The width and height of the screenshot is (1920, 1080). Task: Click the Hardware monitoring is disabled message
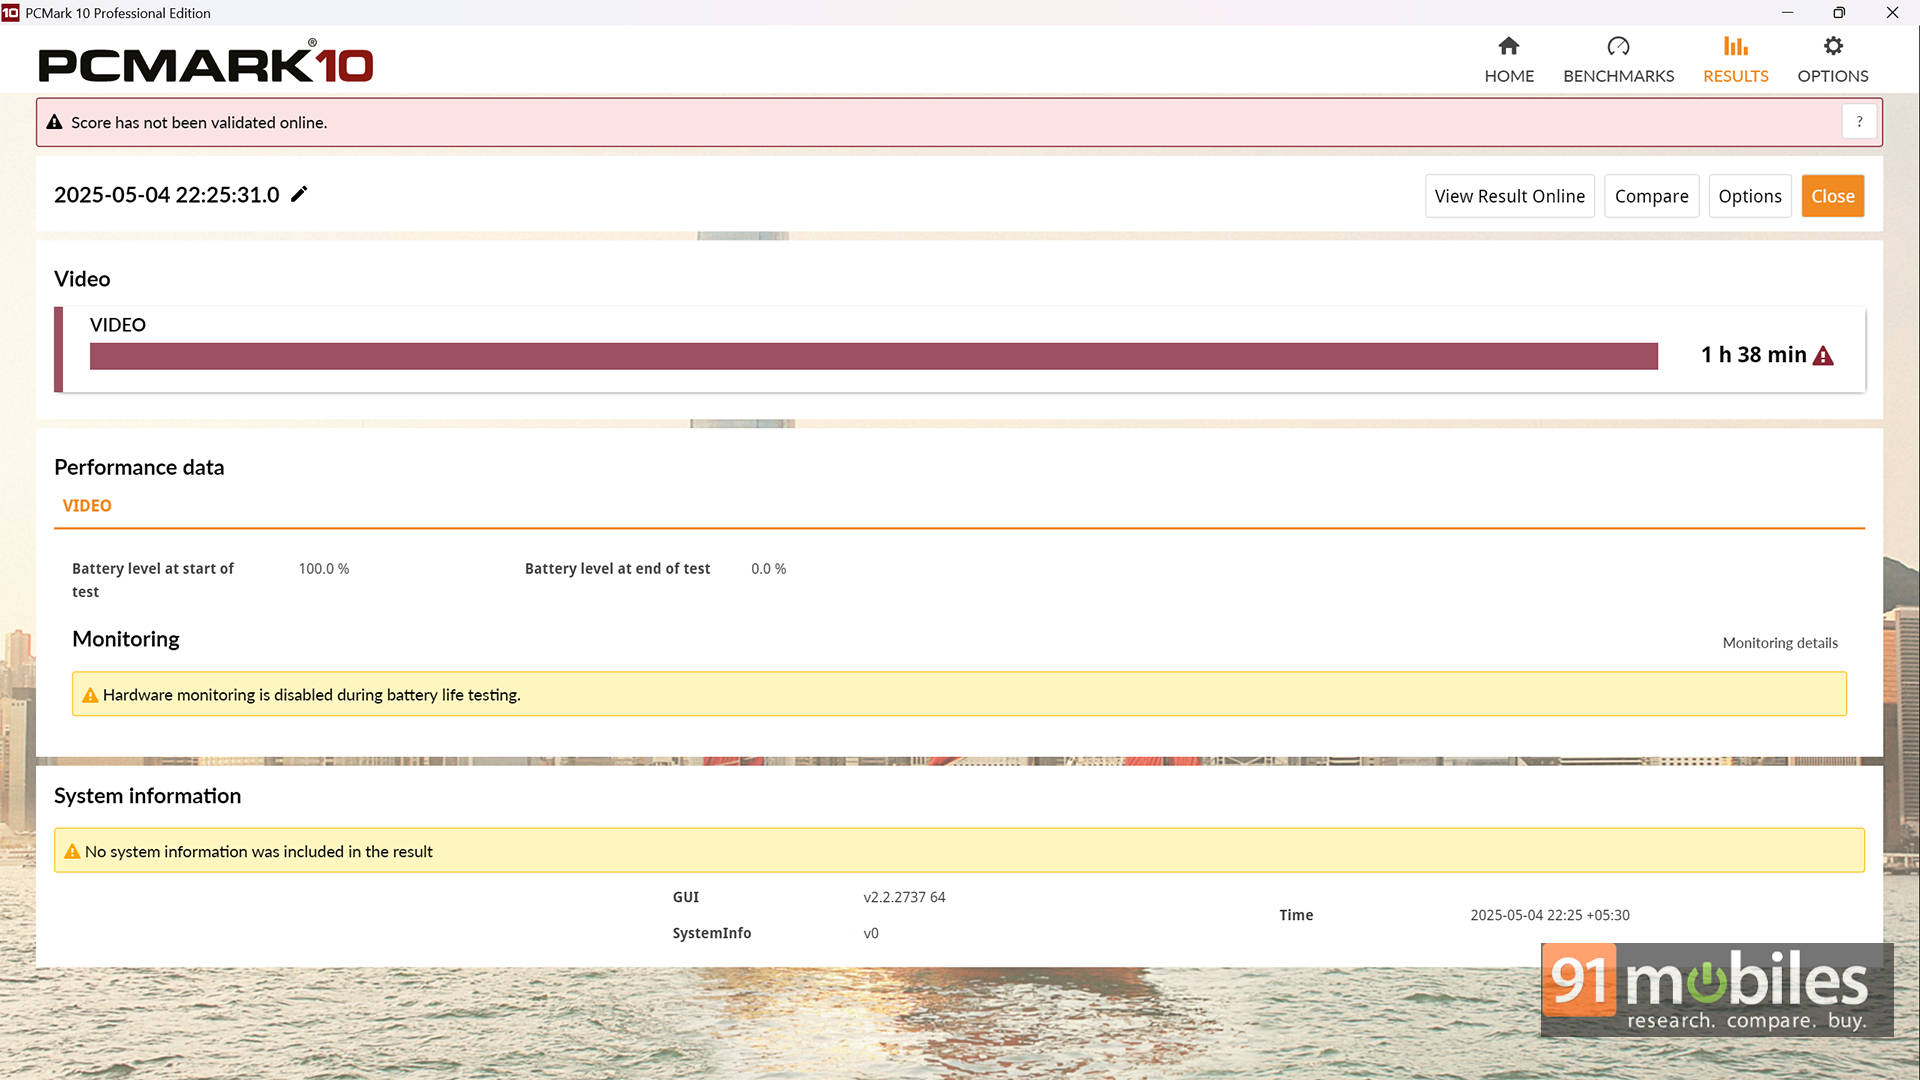311,695
